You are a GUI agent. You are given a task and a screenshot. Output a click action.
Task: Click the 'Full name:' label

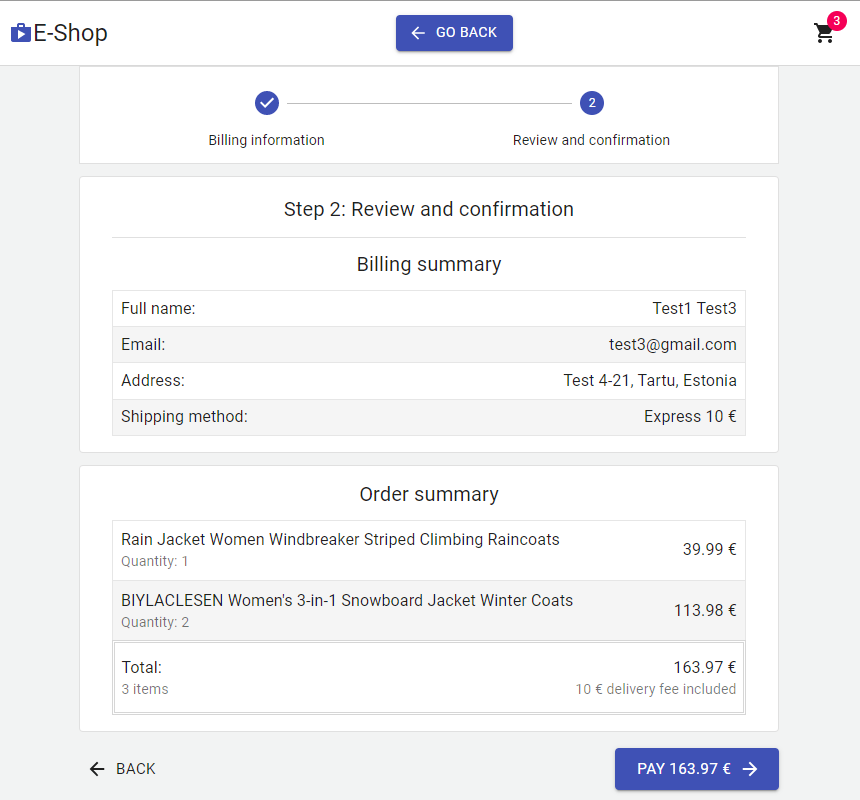pos(158,308)
